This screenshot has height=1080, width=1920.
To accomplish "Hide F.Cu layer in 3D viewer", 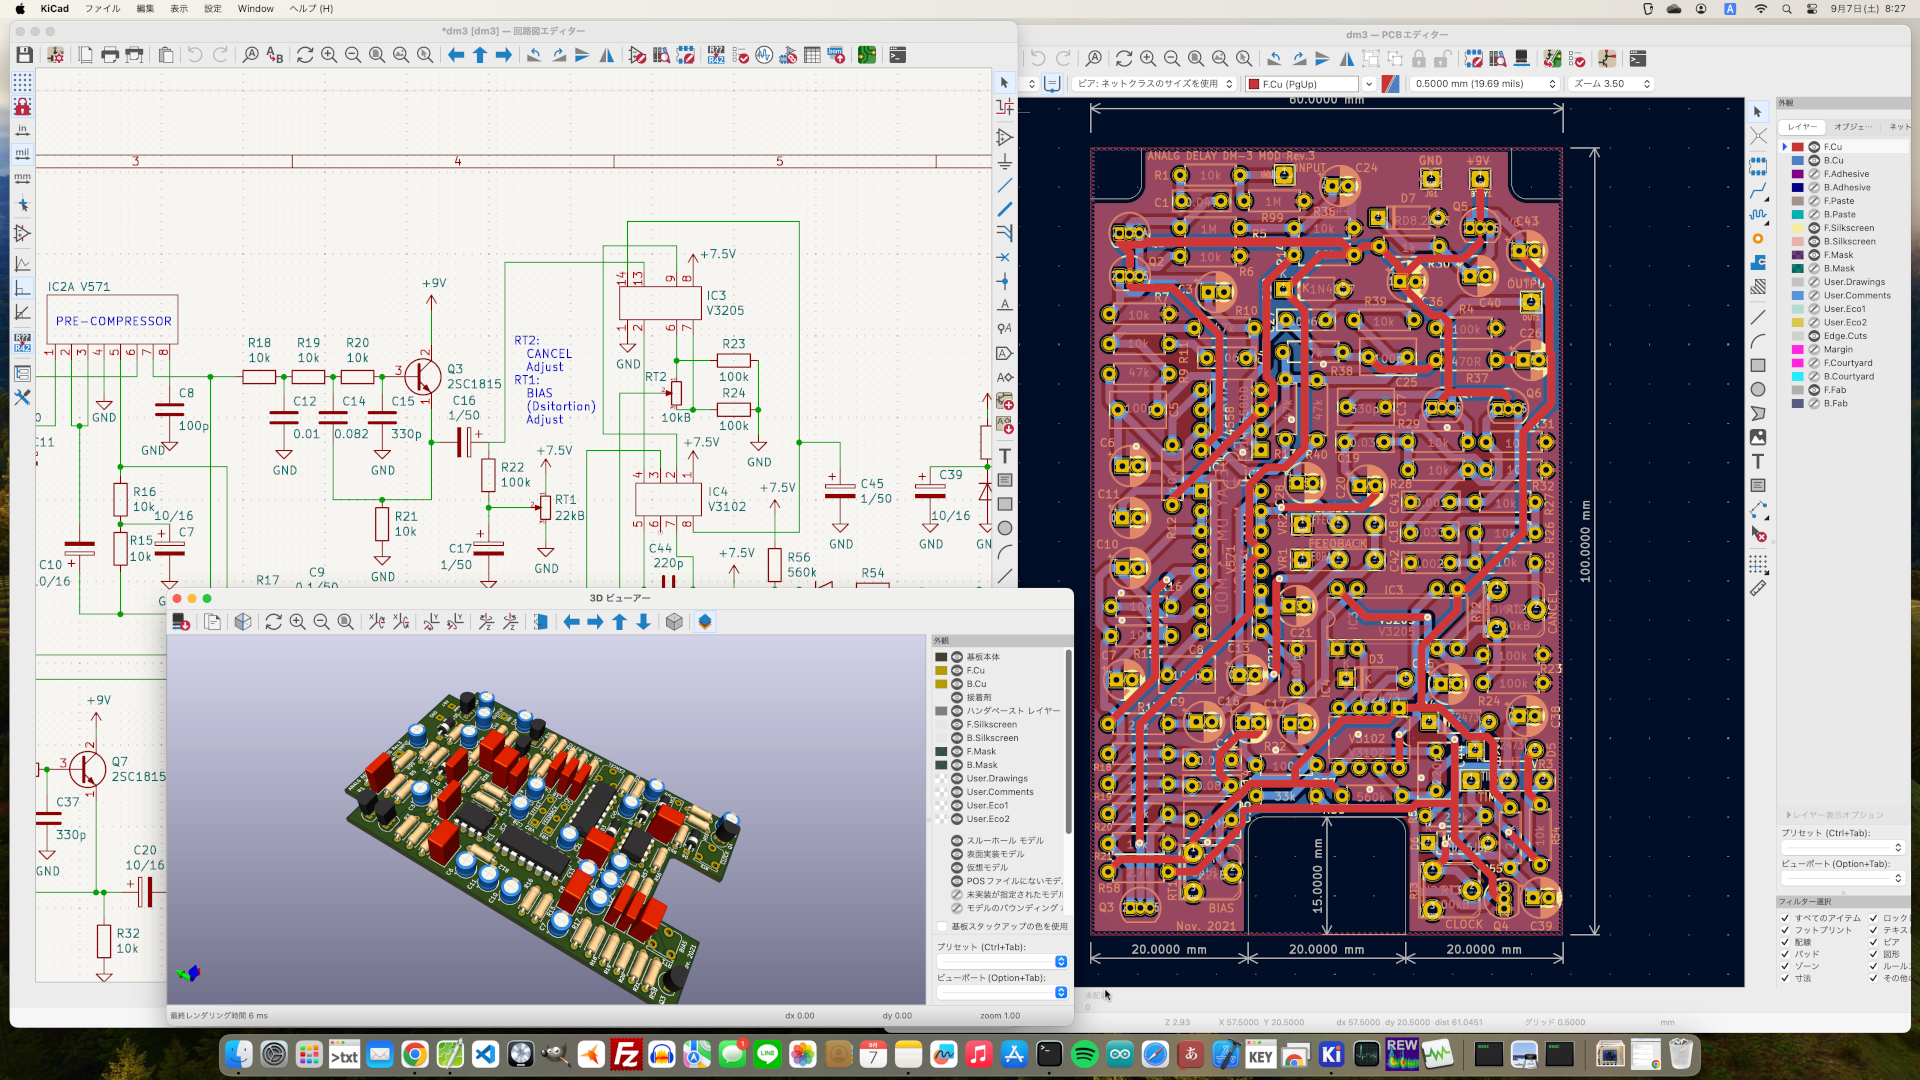I will pyautogui.click(x=957, y=671).
